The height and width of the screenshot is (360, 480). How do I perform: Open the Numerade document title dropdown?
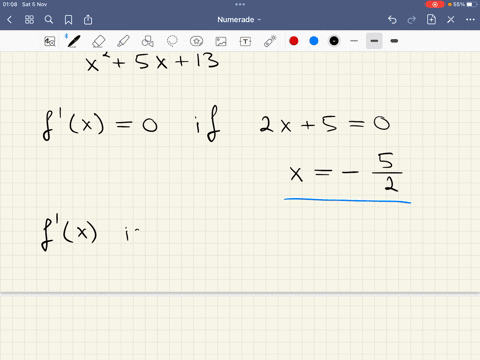(x=239, y=20)
